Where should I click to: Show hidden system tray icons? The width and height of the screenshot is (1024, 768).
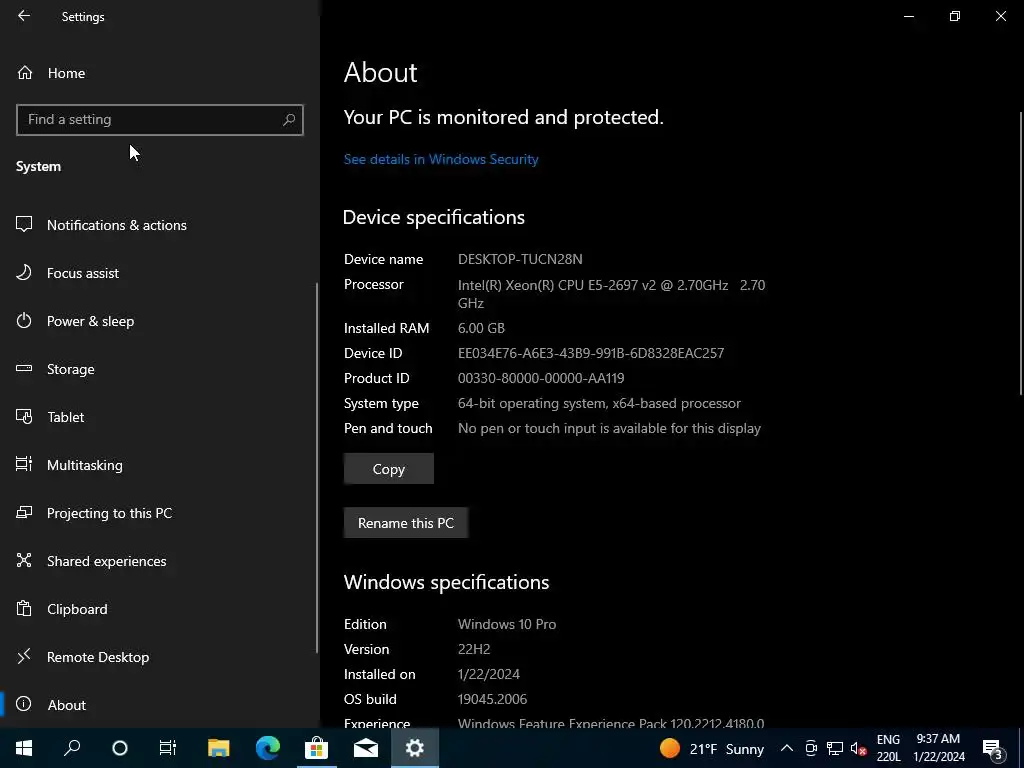(787, 748)
